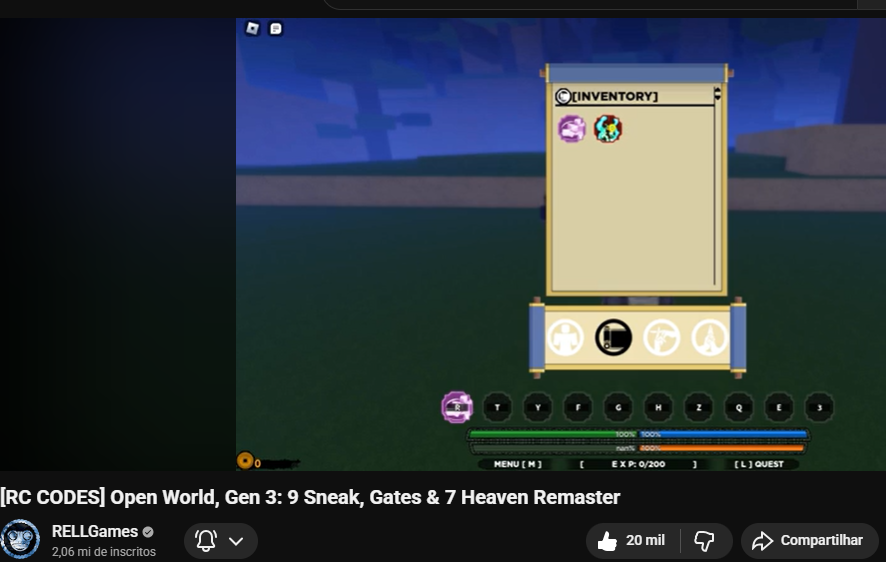Activate the purple R hotbar slot
This screenshot has height=562, width=886.
457,407
